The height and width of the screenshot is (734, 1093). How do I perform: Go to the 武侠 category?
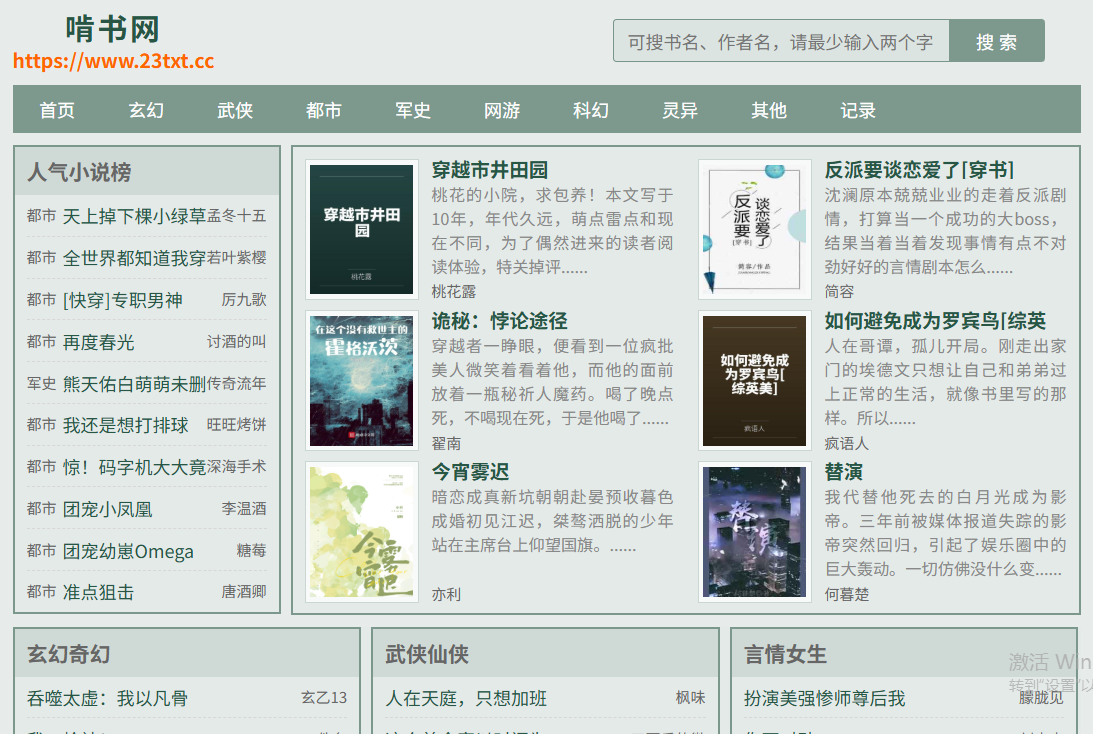[235, 110]
